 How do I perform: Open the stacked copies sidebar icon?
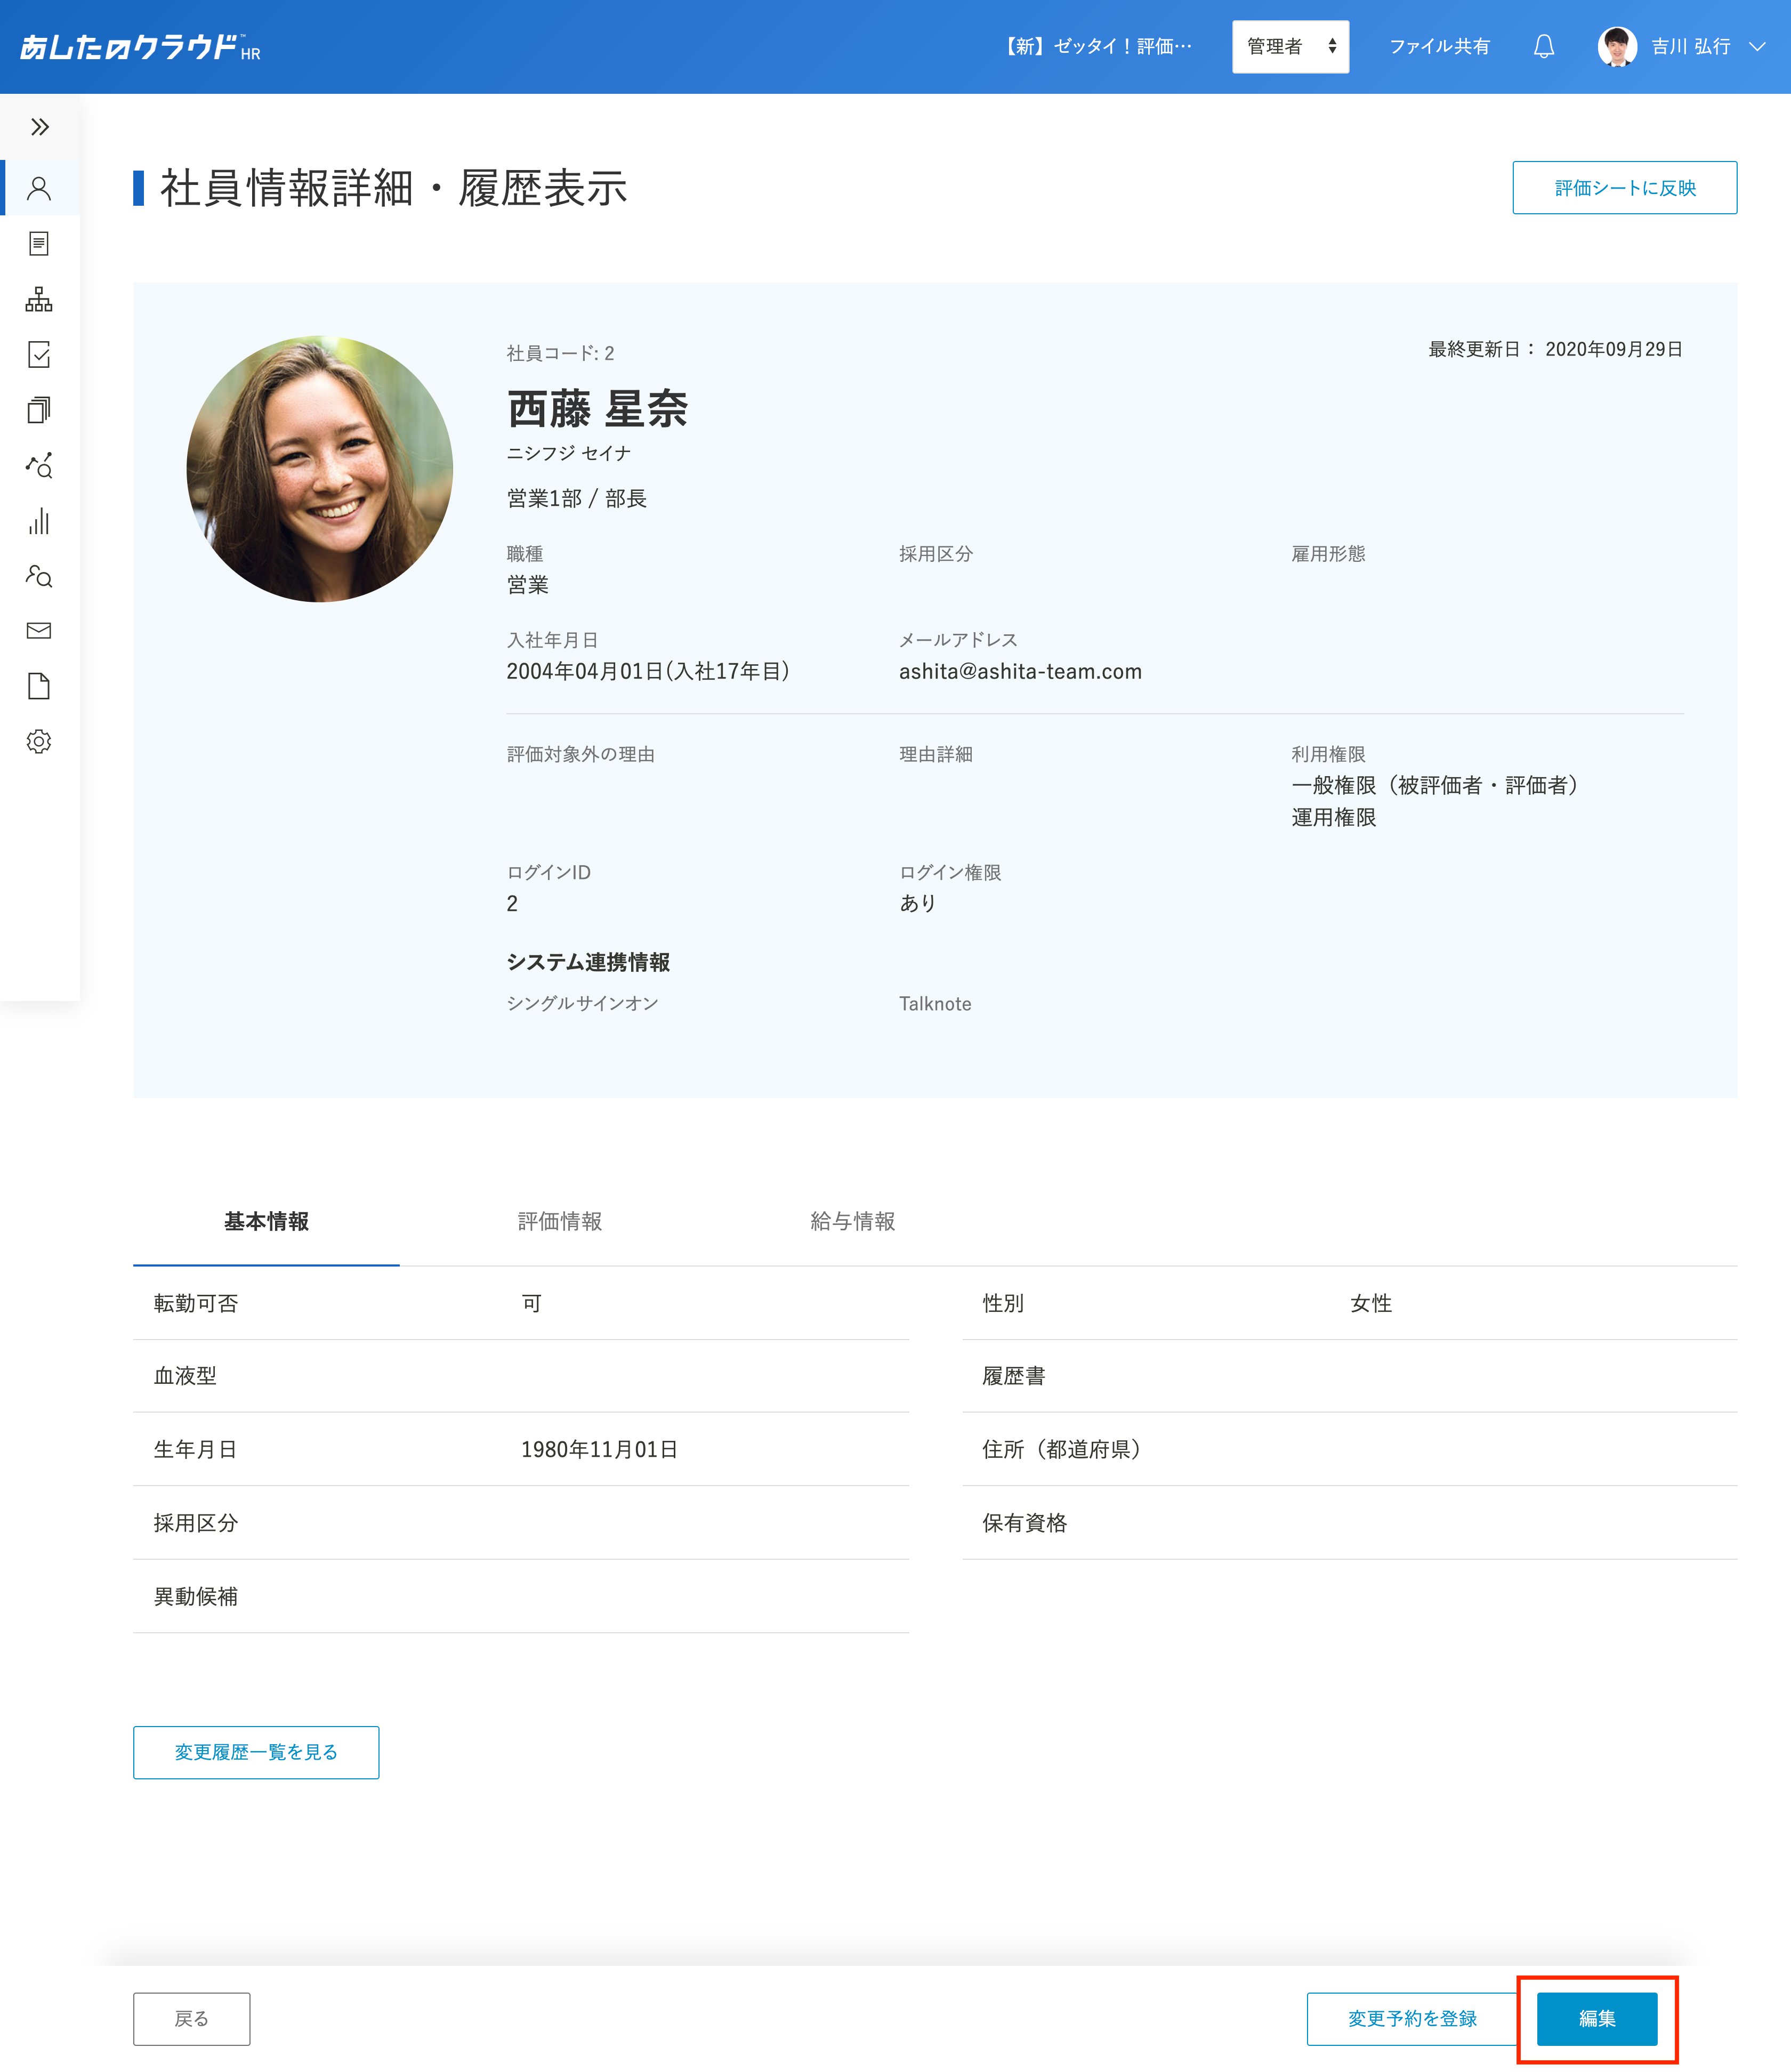point(39,410)
